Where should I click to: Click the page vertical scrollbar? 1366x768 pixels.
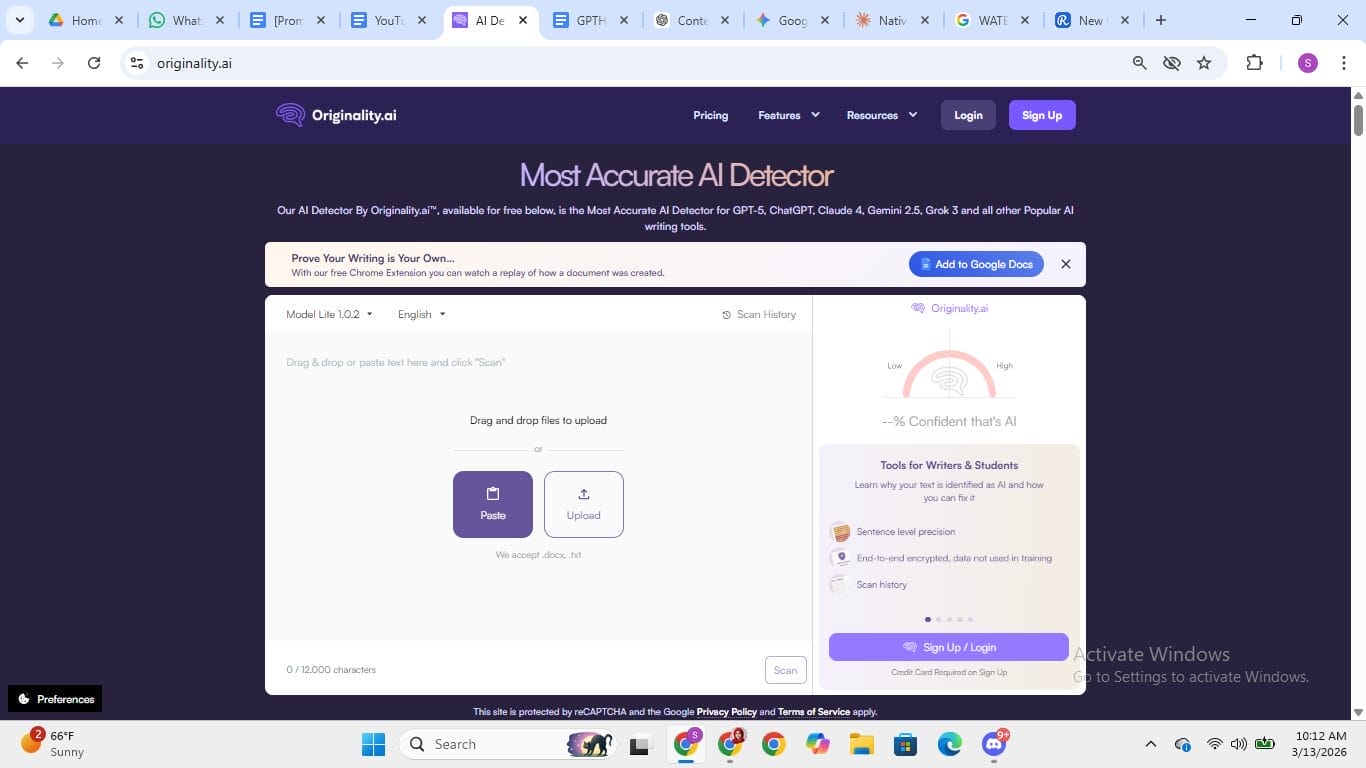(1358, 119)
